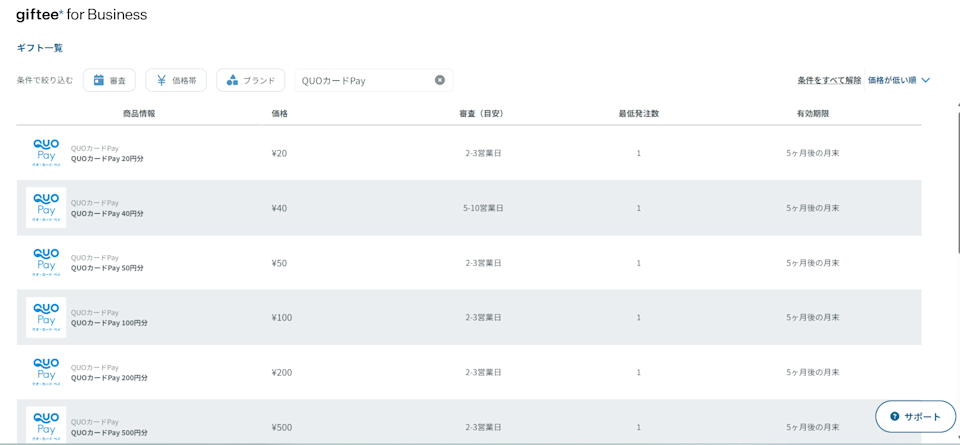Screen dimensions: 960x445
Task: Select QUOカードPay 100円分 product name
Action: pyautogui.click(x=109, y=323)
